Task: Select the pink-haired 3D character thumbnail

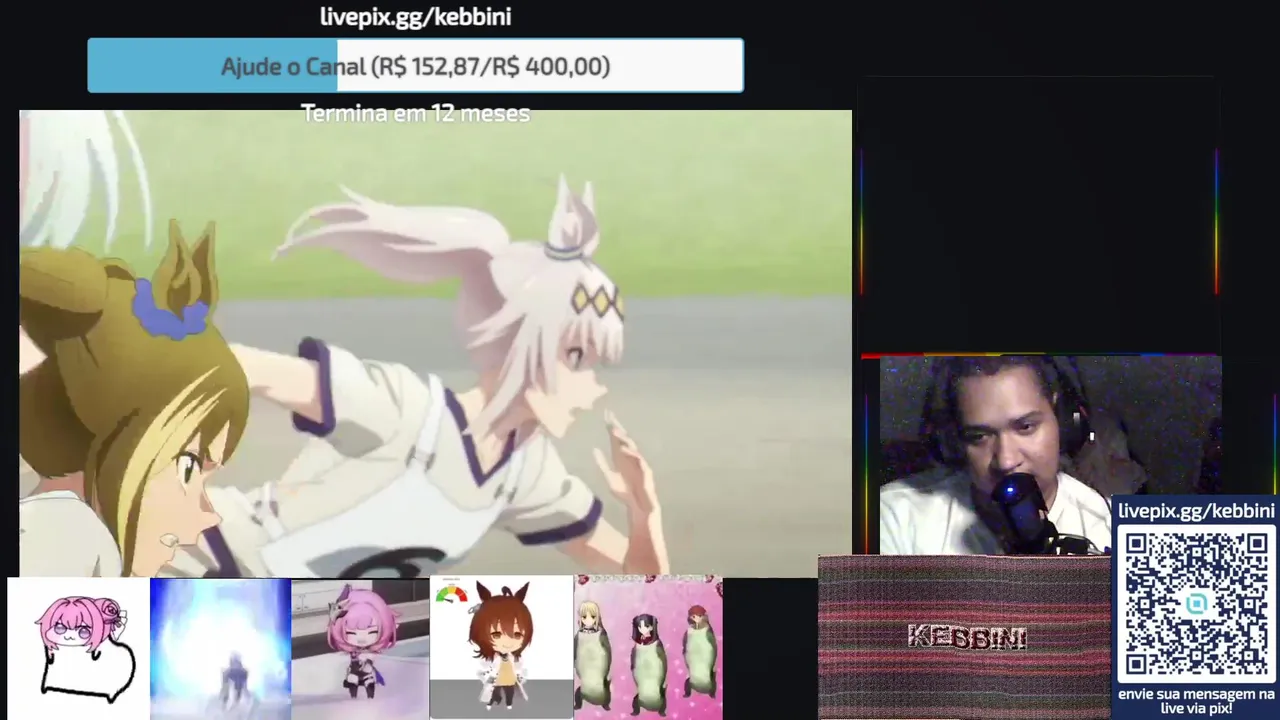Action: click(360, 648)
